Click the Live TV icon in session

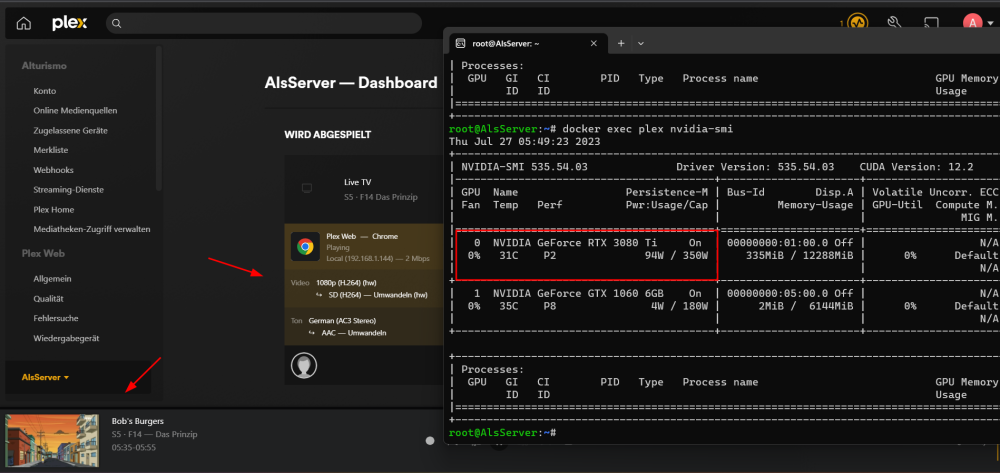[x=307, y=188]
